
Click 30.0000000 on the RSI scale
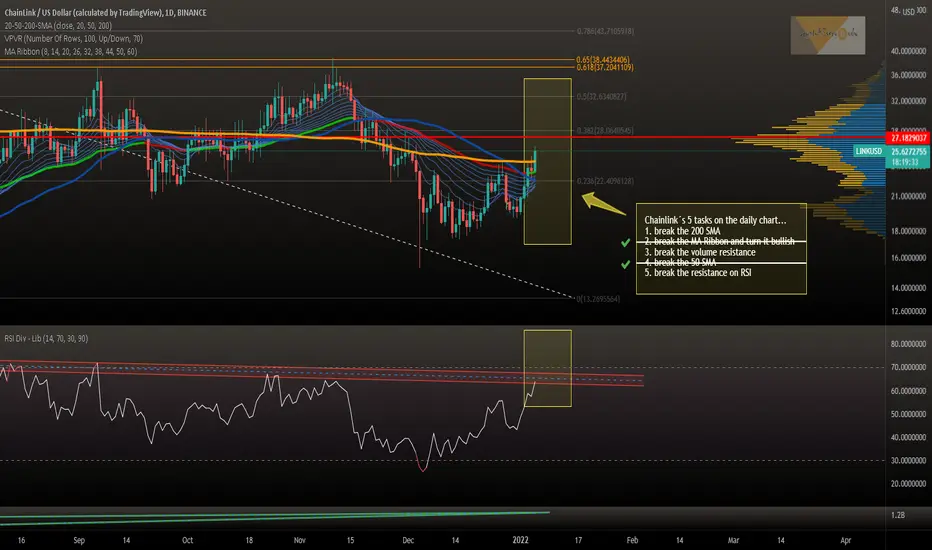click(908, 461)
